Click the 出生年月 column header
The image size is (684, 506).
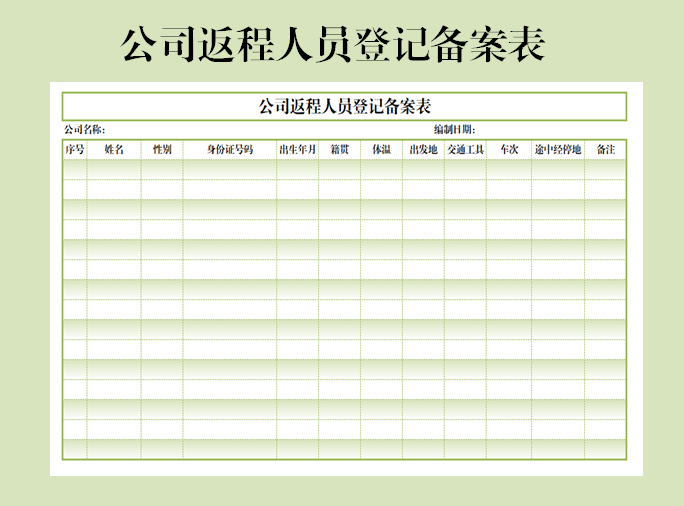click(x=298, y=150)
